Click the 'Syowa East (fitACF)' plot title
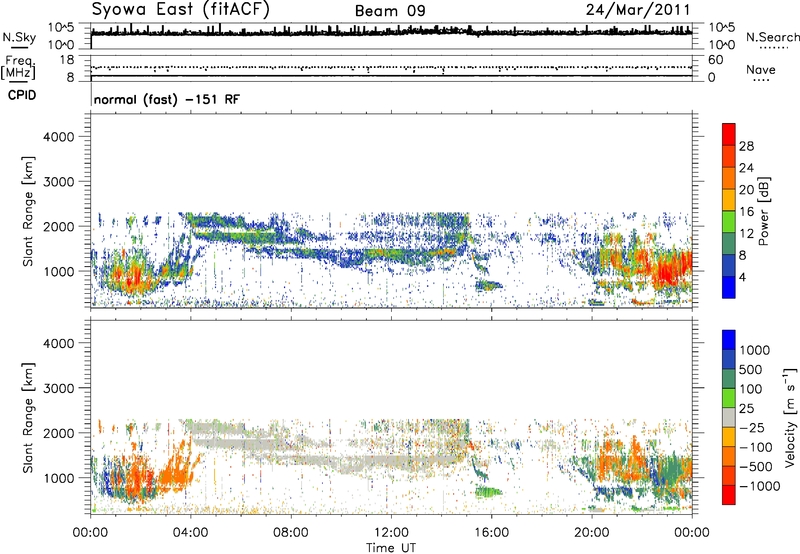Viewport: 800px width, 554px height. (181, 10)
